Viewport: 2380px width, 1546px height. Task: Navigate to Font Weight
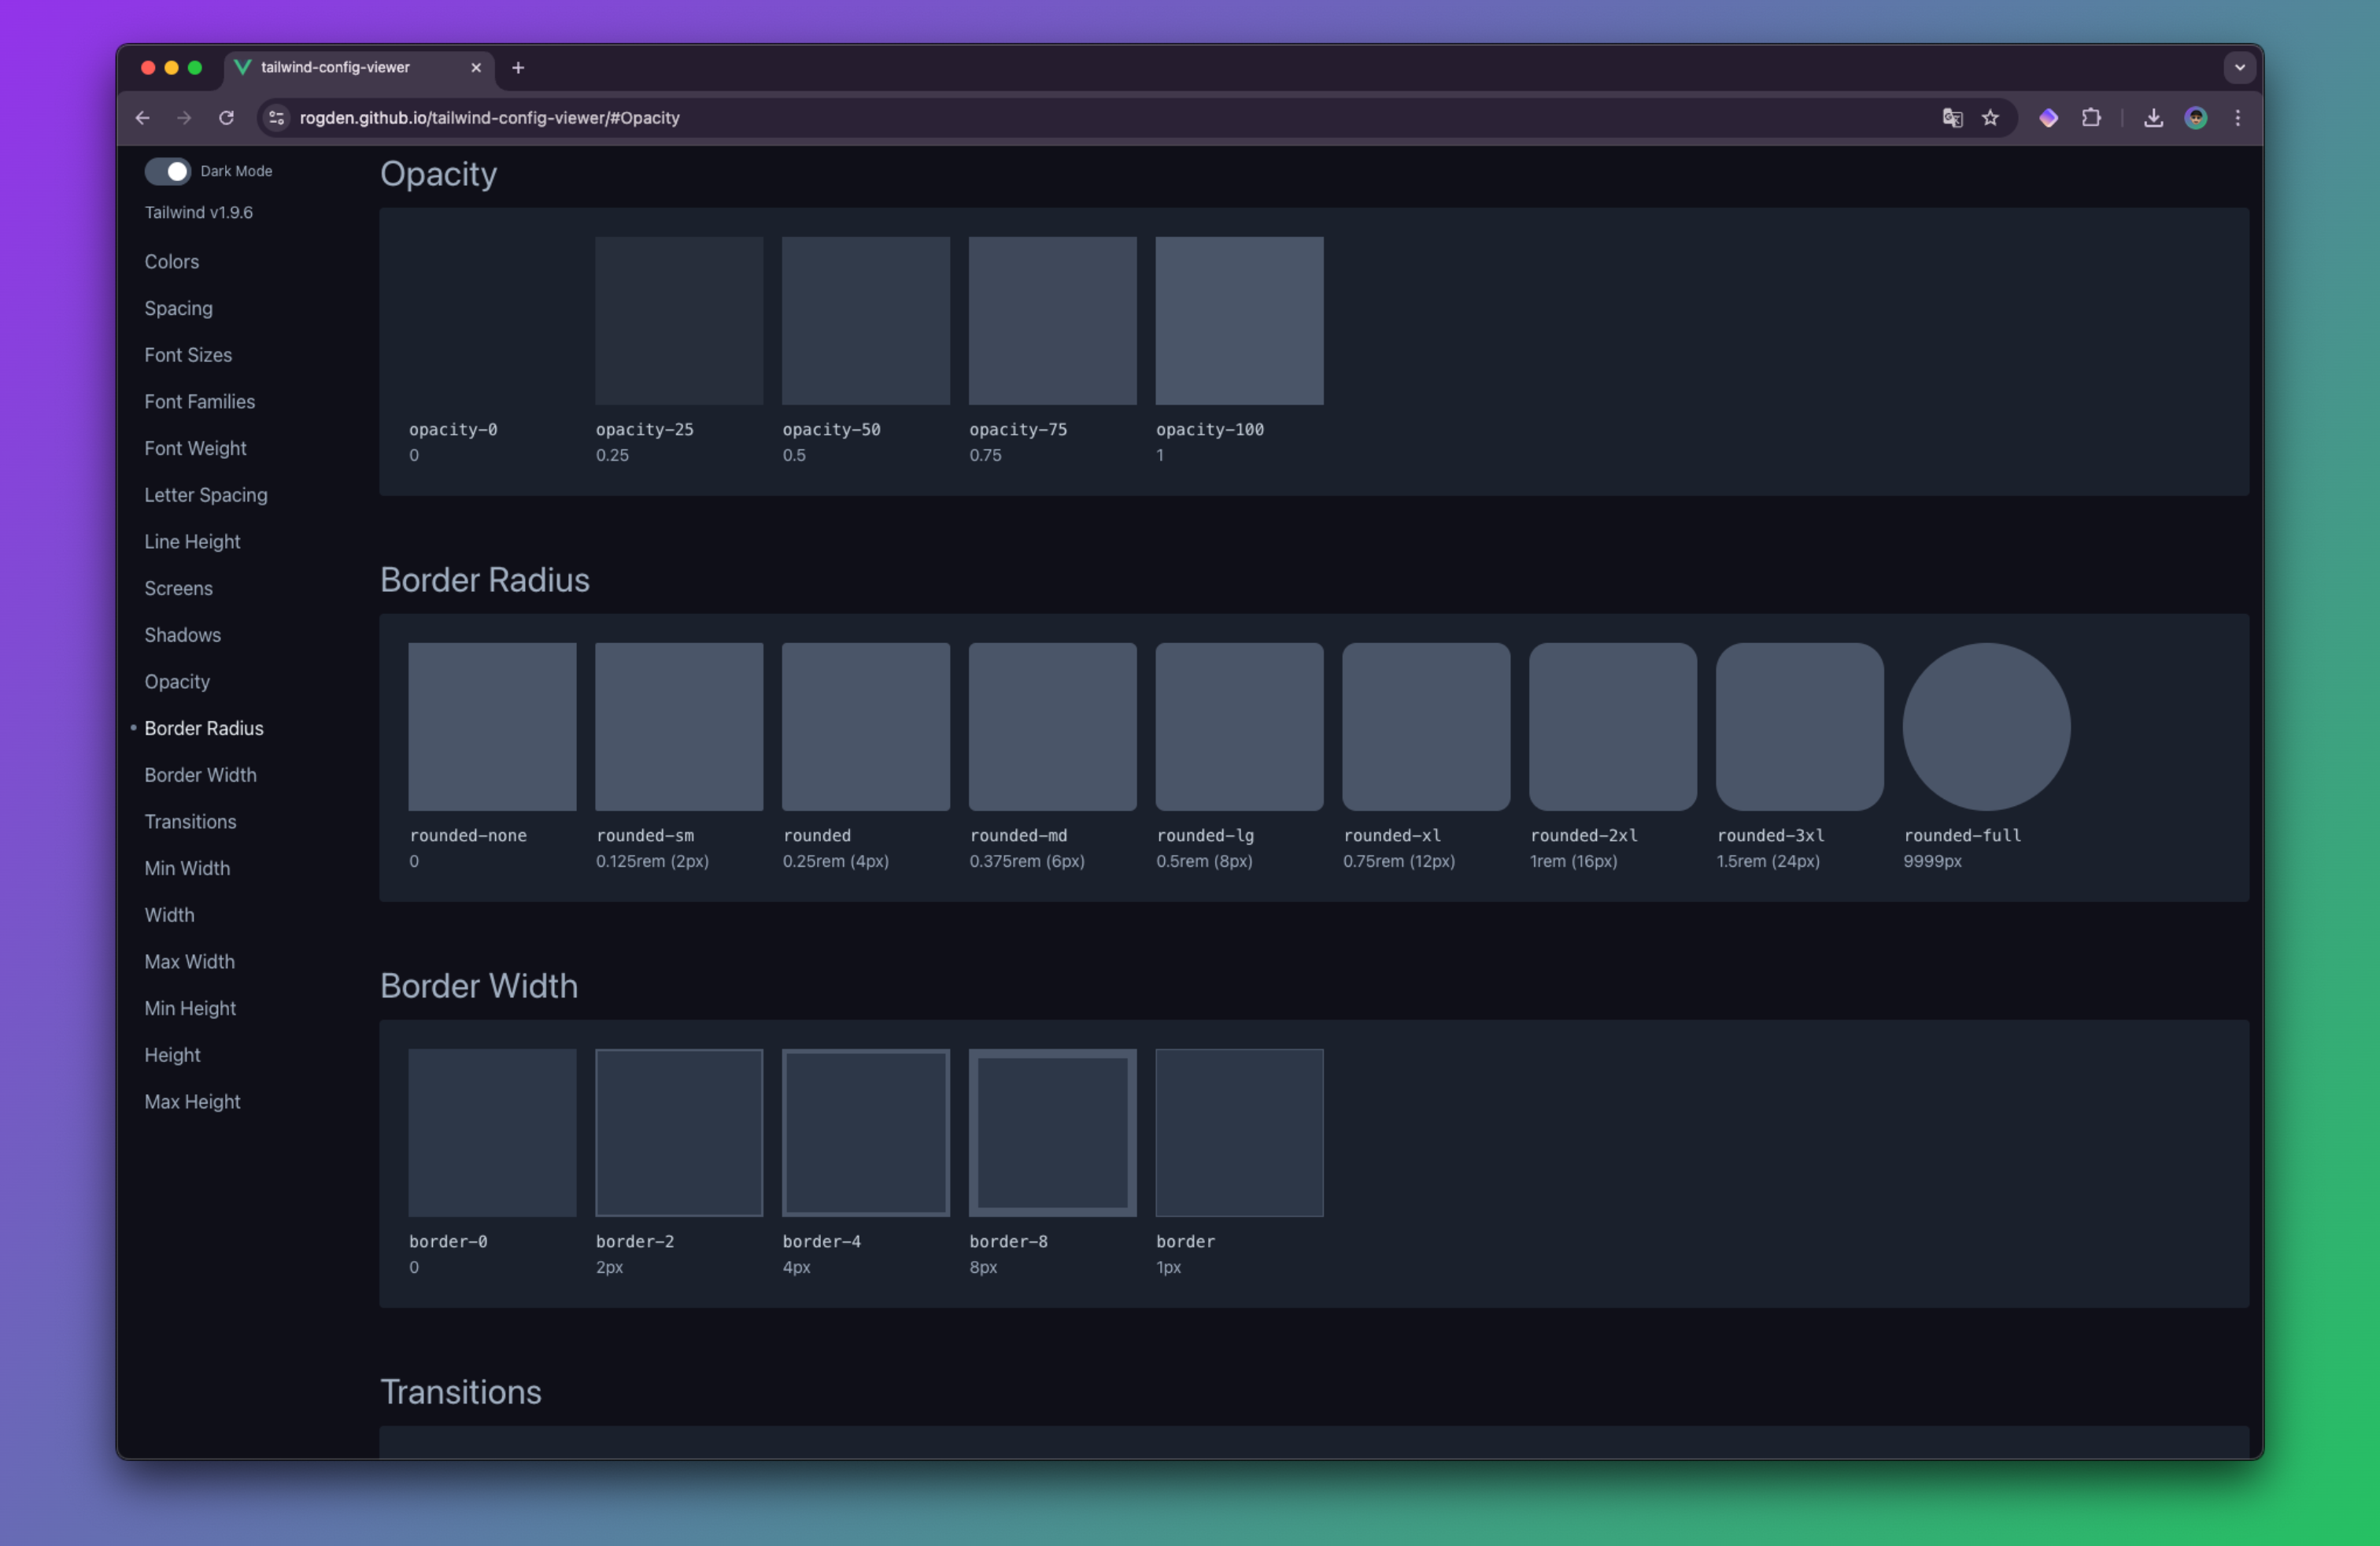(x=195, y=448)
